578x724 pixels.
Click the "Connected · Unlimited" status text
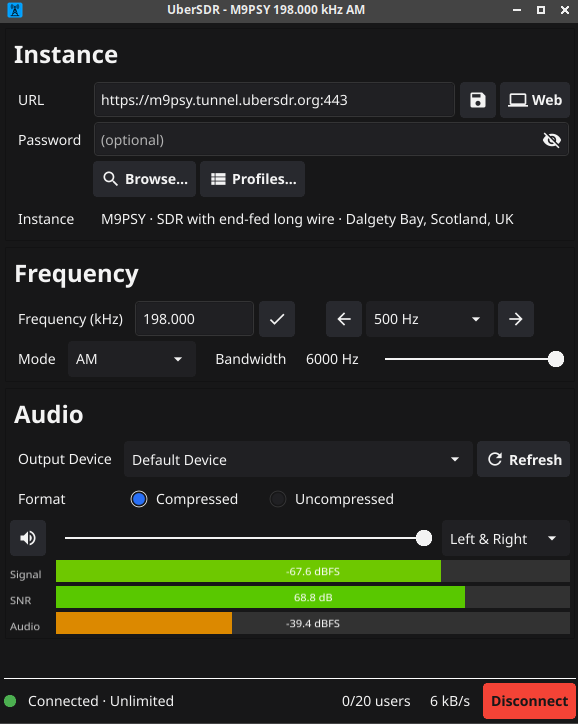101,701
